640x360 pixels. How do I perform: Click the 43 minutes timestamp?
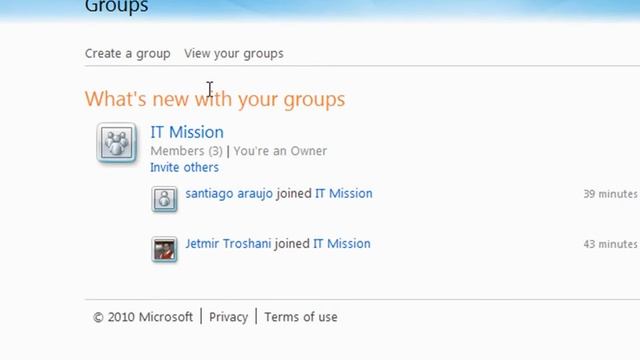[x=611, y=244]
